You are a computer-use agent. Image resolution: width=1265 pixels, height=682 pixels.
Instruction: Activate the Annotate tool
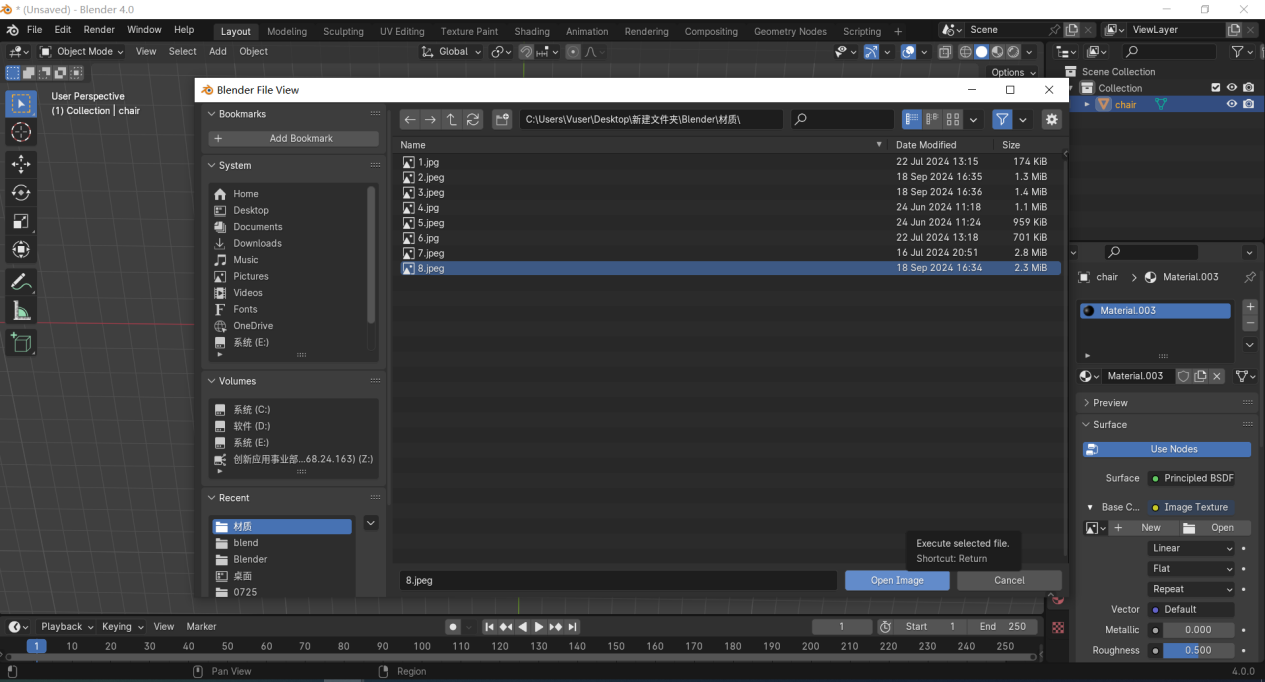(x=20, y=281)
